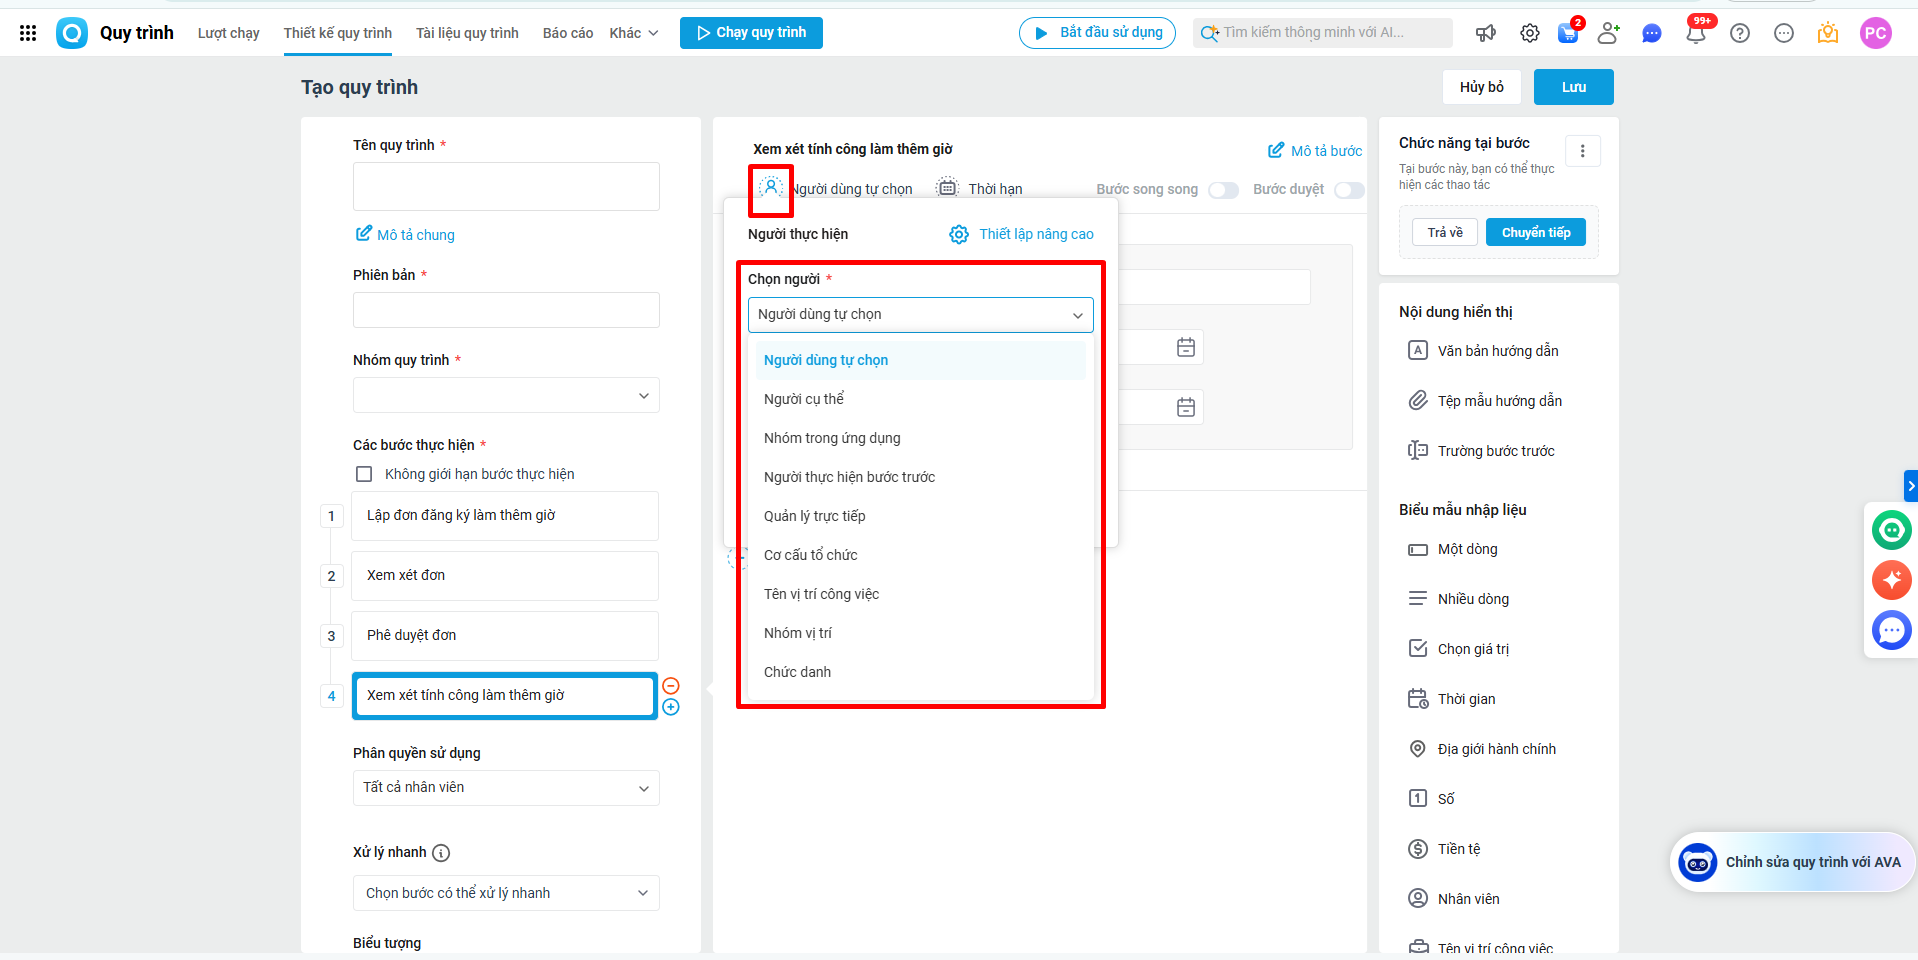Switch to Lượt chạy tab

229,33
